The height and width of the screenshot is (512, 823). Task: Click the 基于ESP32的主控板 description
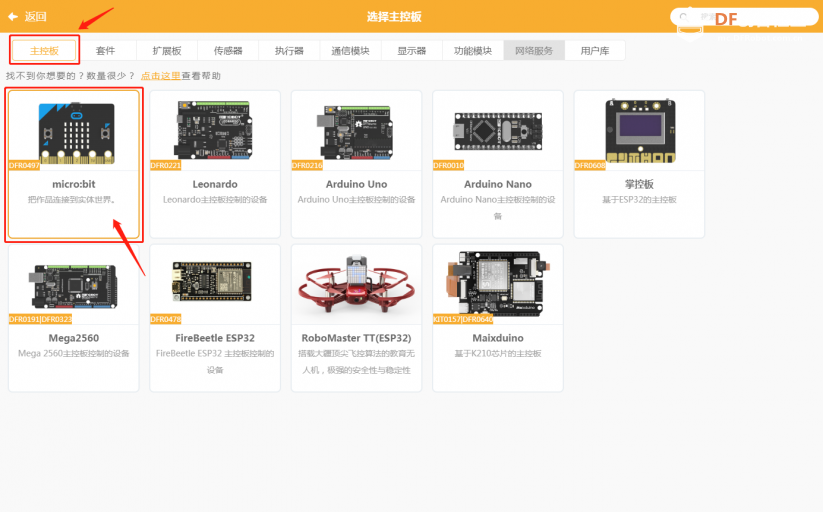639,200
